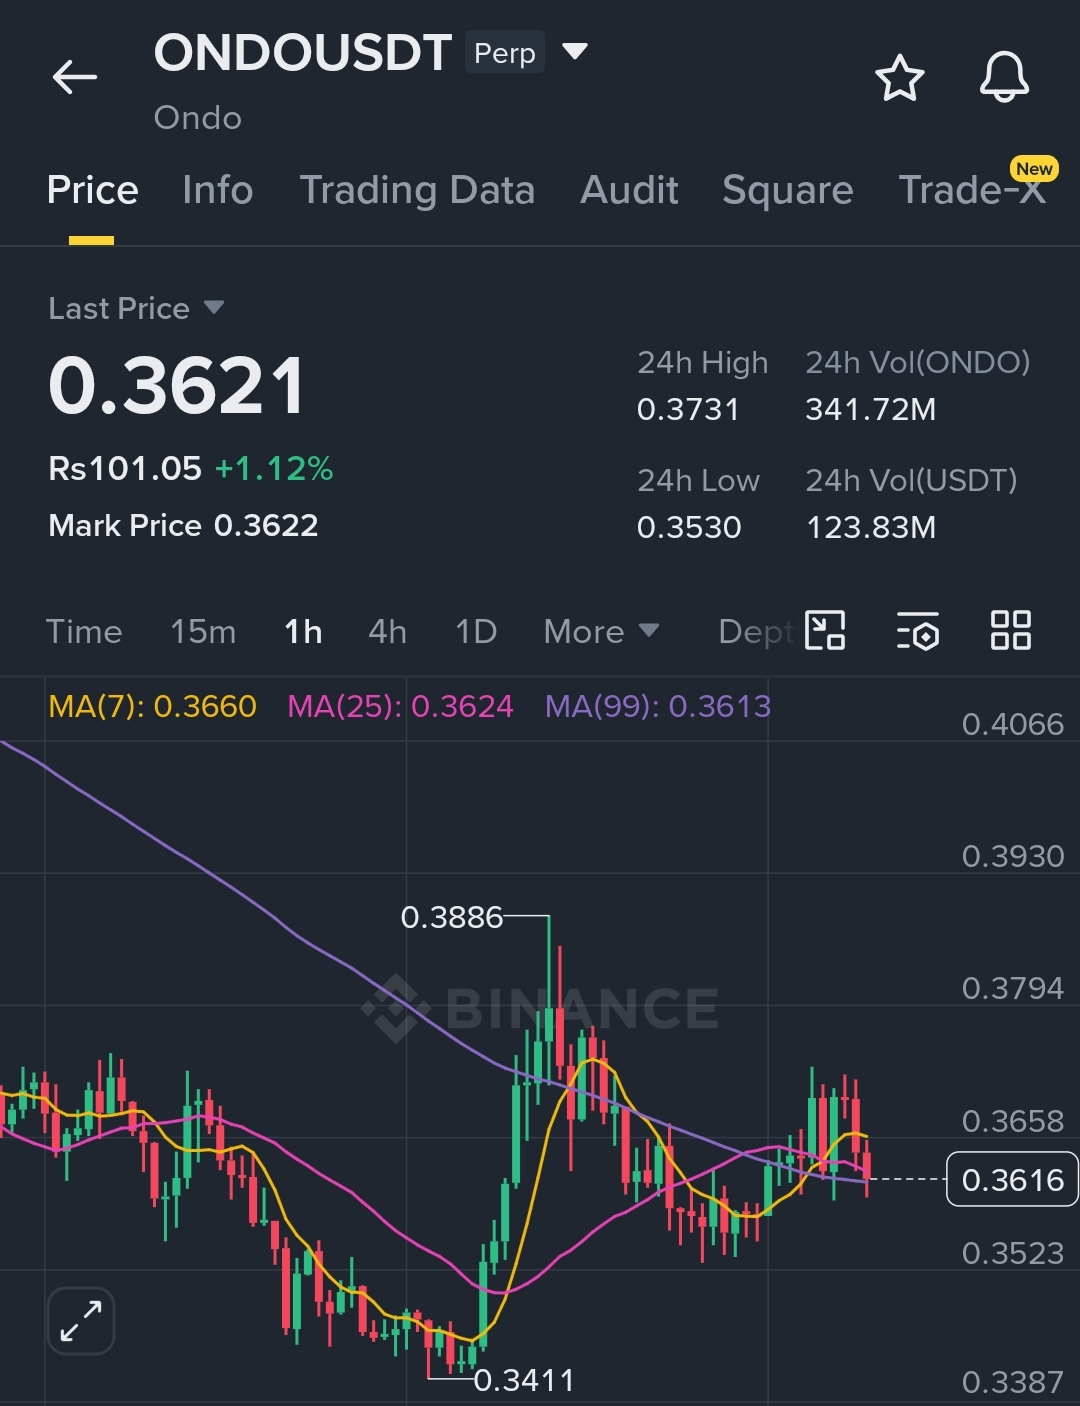Expand the ONDOUSDT pair selector arrow
1080x1406 pixels.
tap(575, 51)
